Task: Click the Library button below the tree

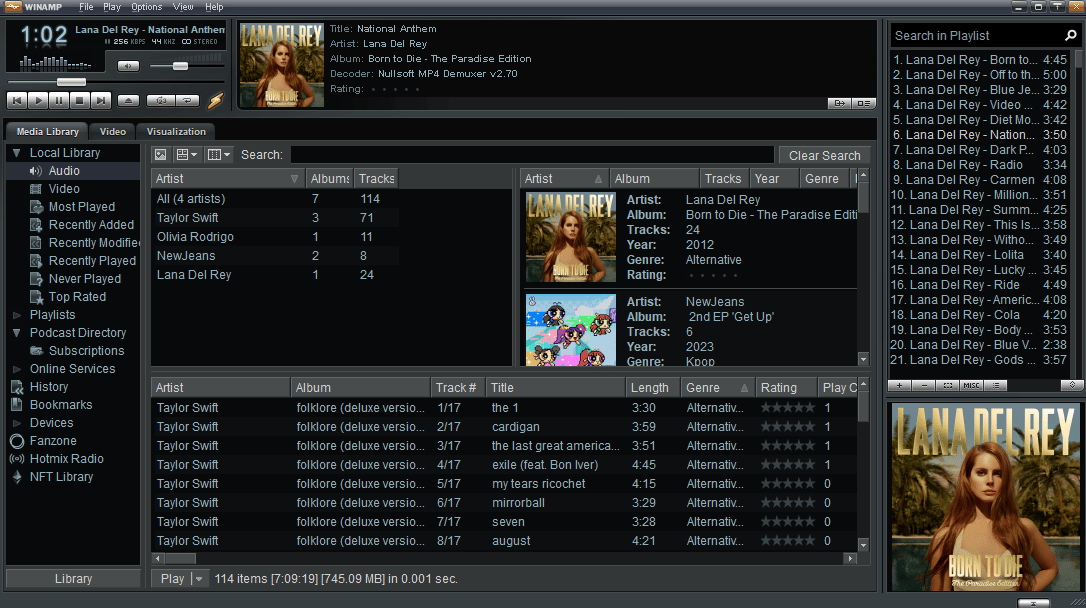Action: pos(73,579)
